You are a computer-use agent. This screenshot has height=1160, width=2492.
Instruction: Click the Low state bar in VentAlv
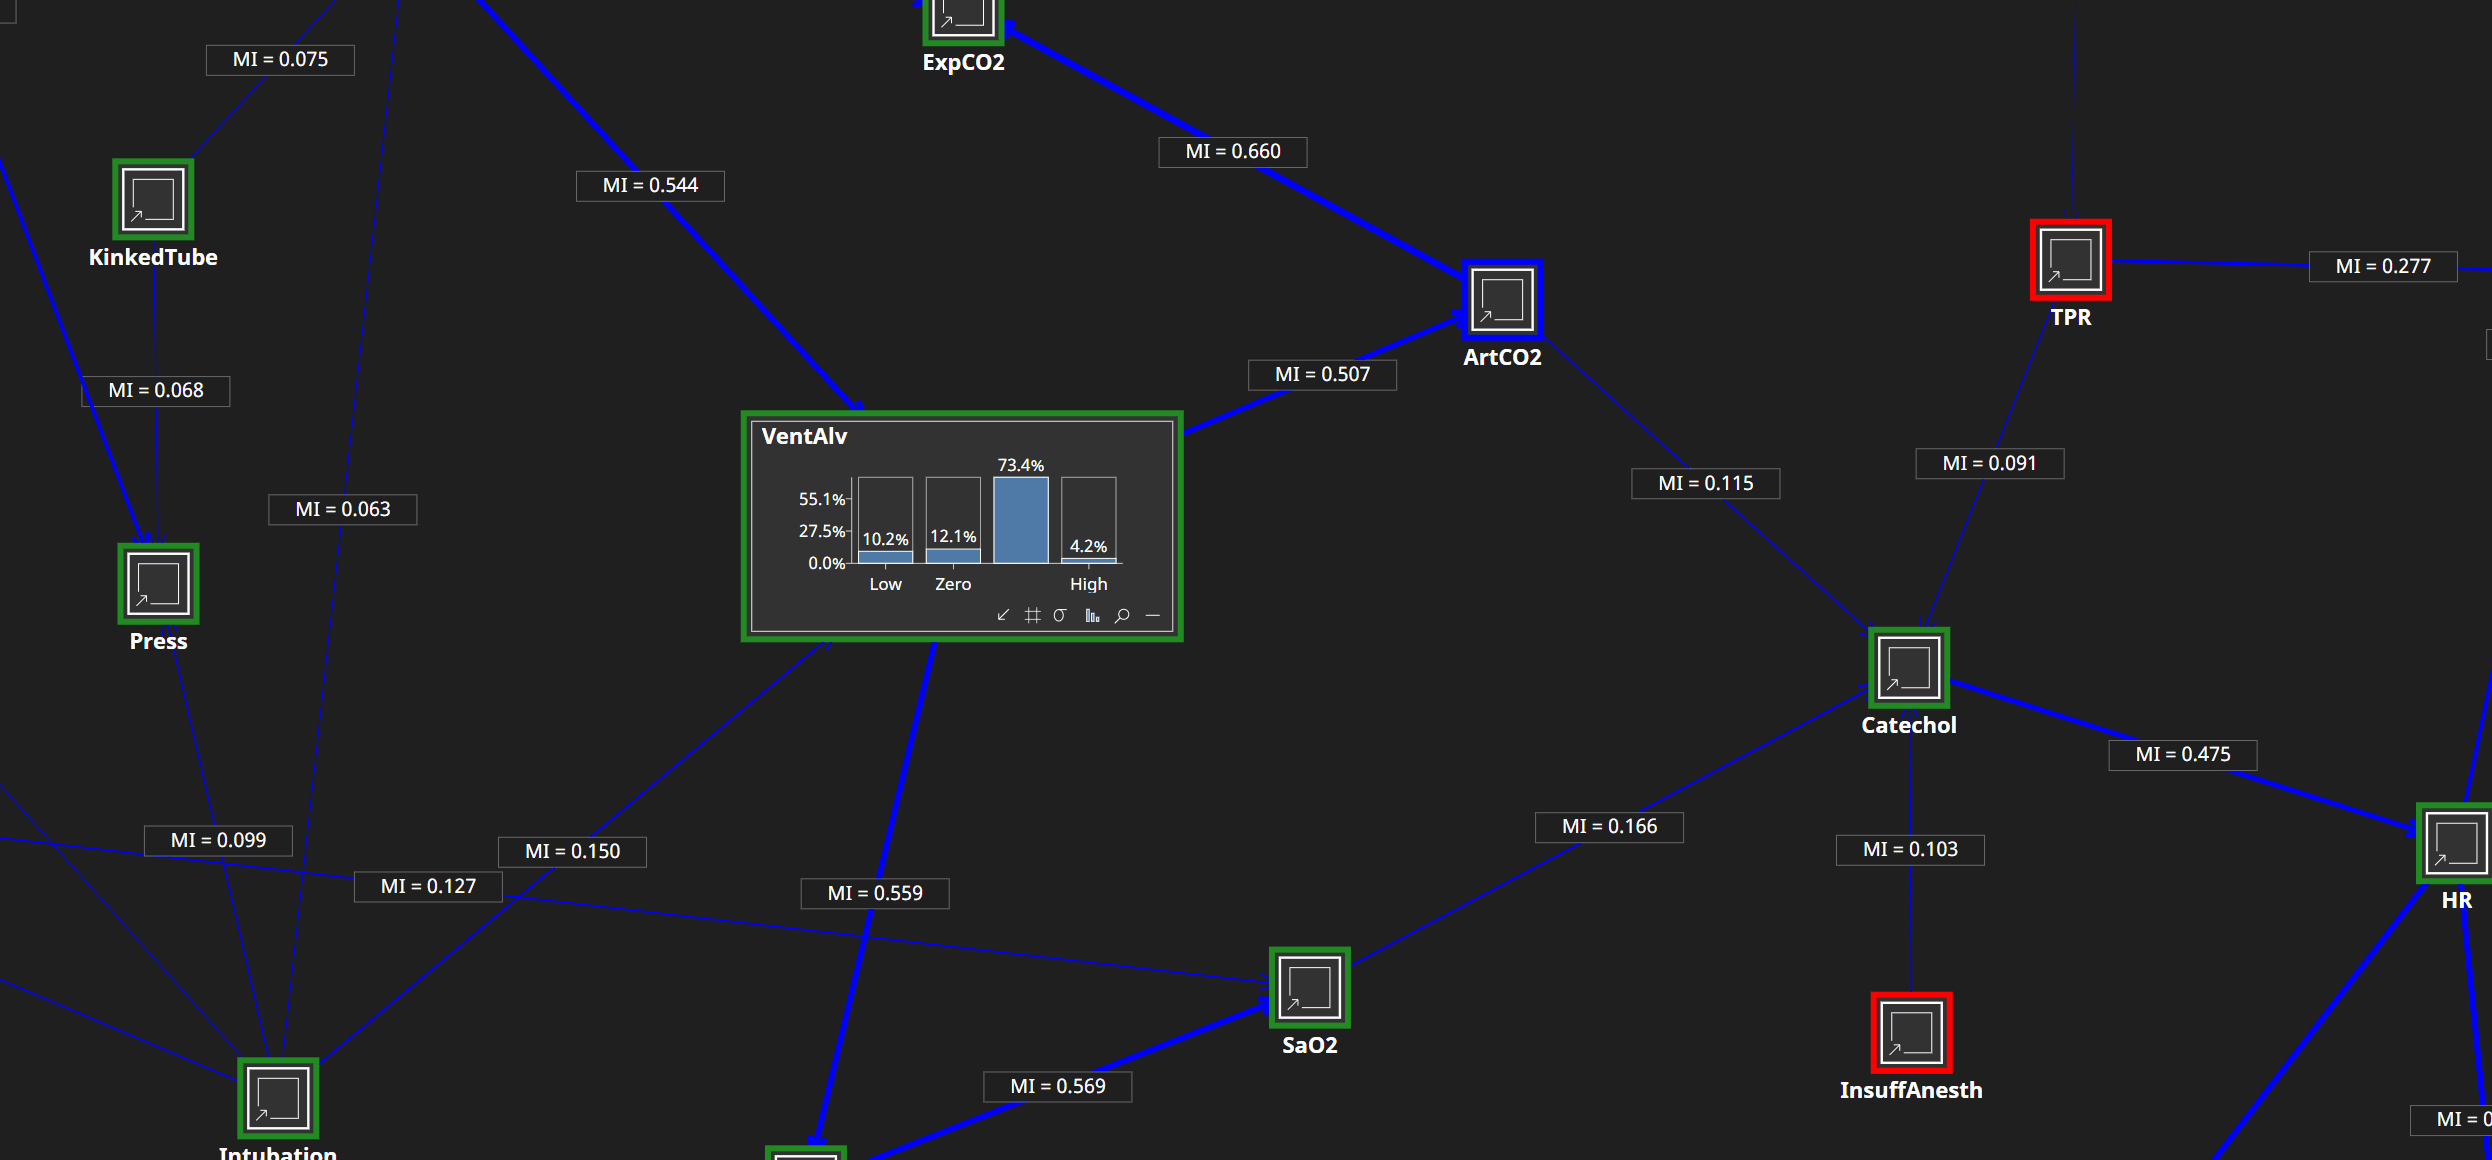coord(885,555)
